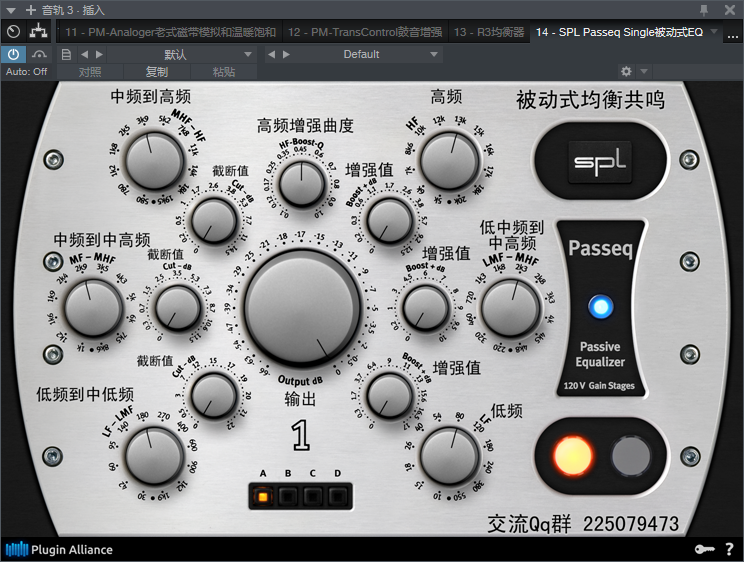744x562 pixels.
Task: Expand the arrow beside the gear
Action: point(644,72)
